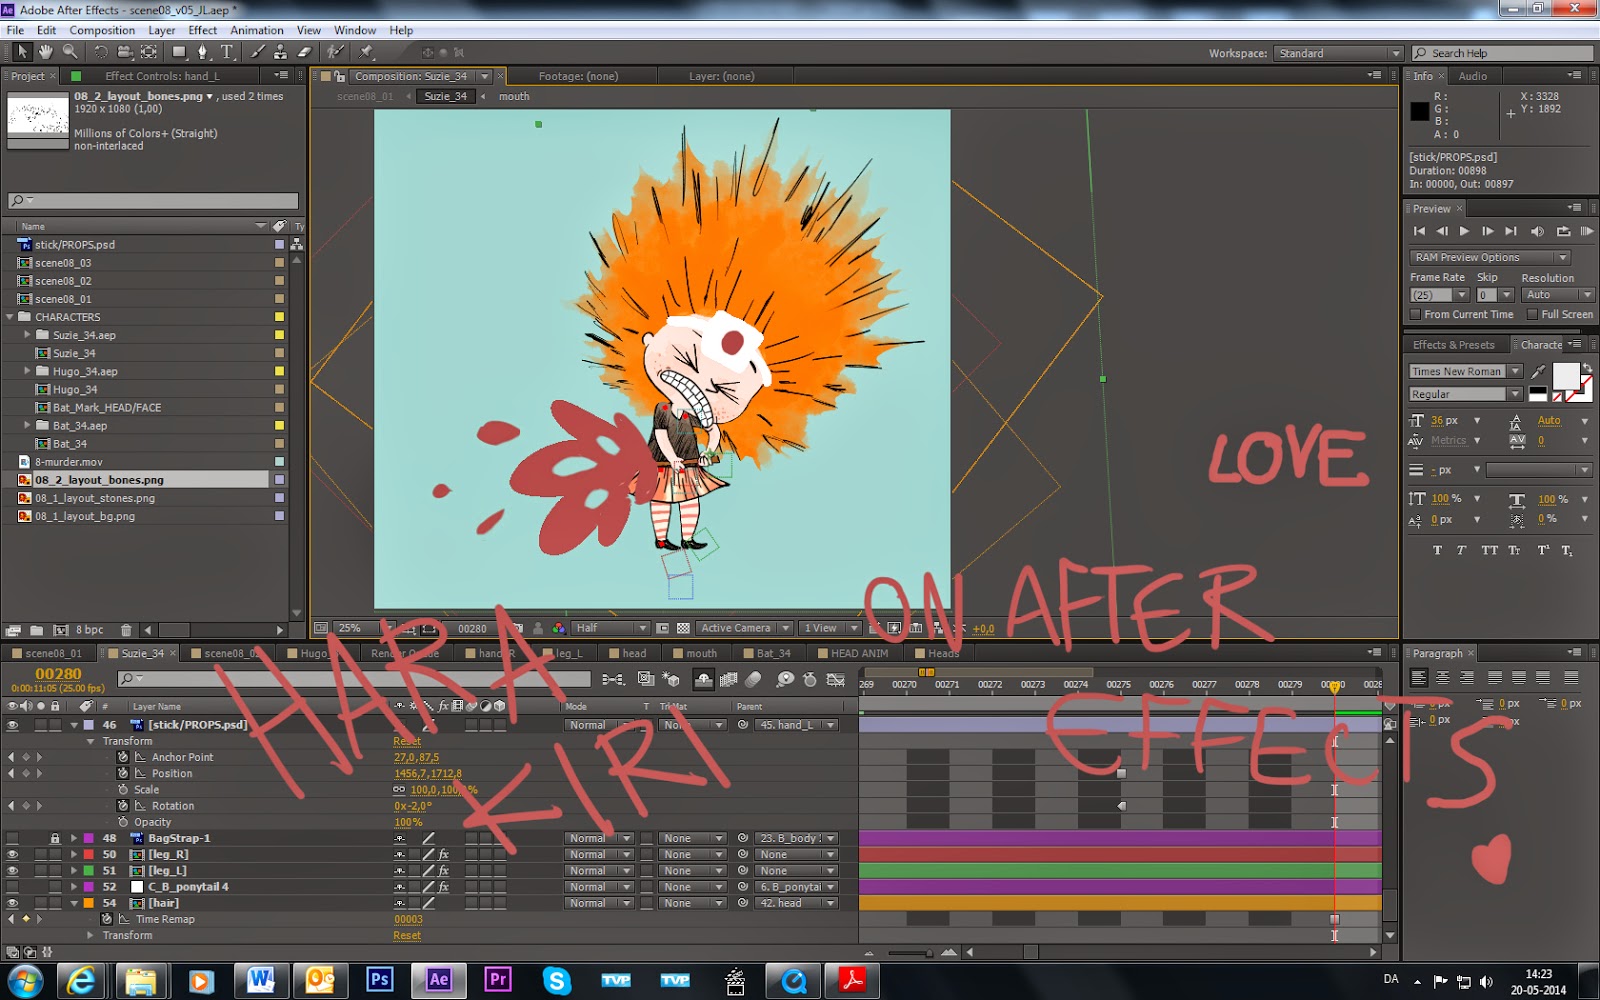The width and height of the screenshot is (1600, 1000).
Task: Collapse the CHARACTERS folder
Action: (x=10, y=317)
